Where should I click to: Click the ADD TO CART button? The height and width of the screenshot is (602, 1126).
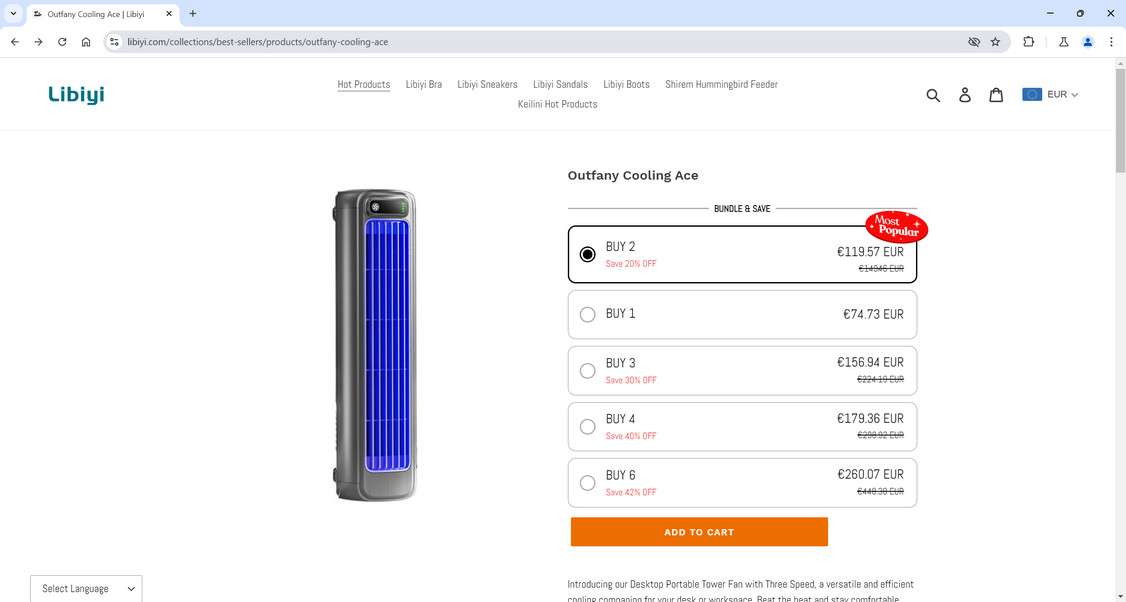(698, 531)
